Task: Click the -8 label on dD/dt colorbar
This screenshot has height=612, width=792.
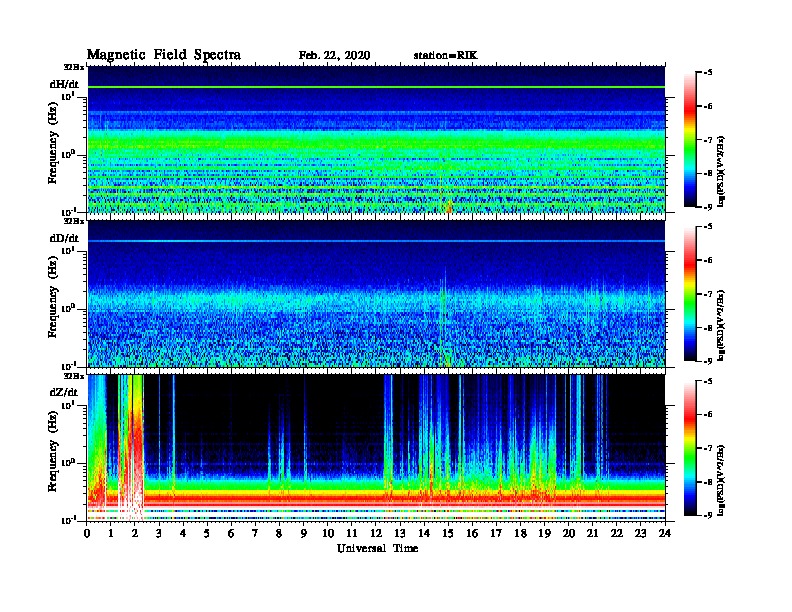Action: (708, 328)
